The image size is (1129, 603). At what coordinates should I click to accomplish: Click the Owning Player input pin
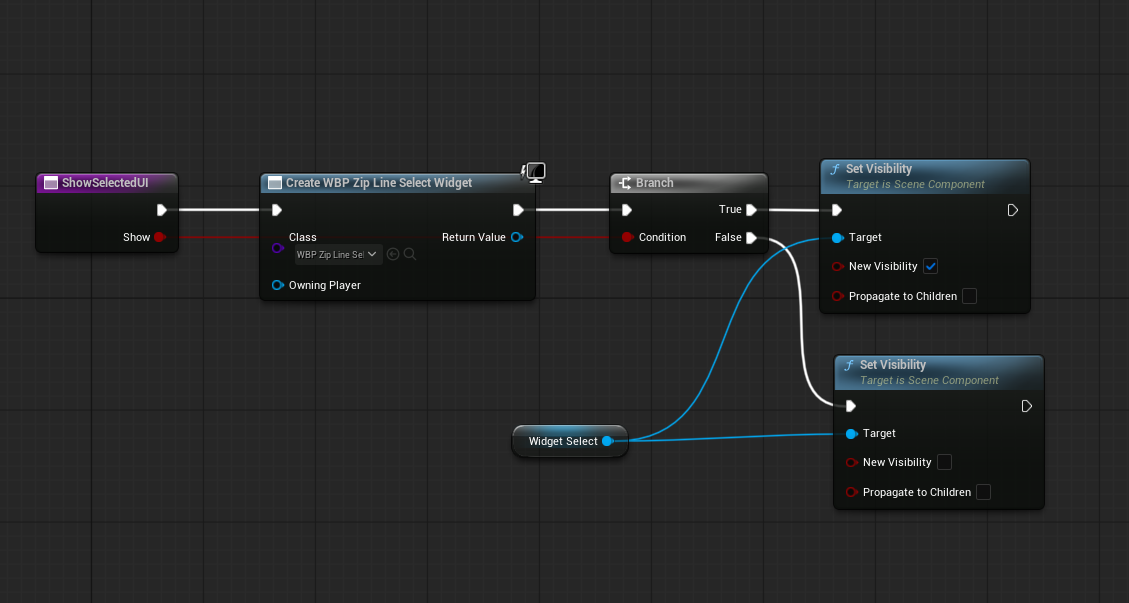coord(278,285)
